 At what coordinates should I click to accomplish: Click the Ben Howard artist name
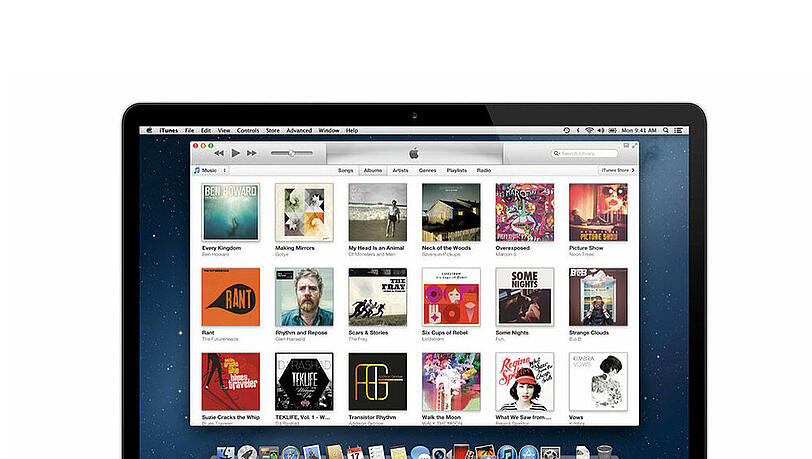tap(215, 254)
